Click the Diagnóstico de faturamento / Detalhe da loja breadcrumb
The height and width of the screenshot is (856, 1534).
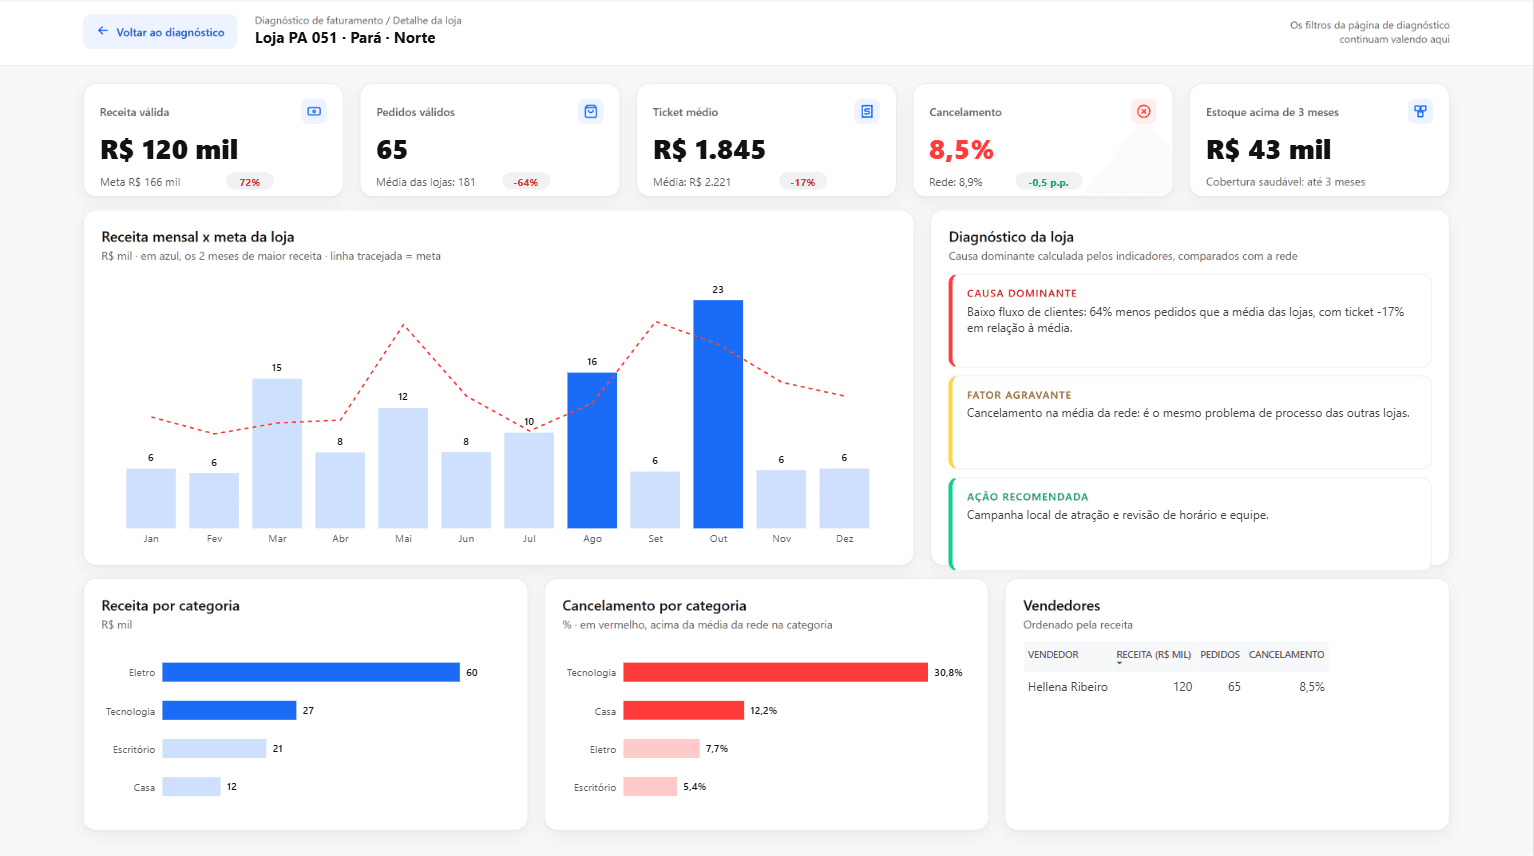coord(358,20)
